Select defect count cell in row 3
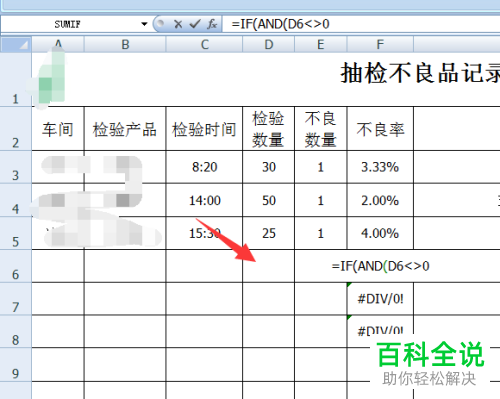The width and height of the screenshot is (500, 399). coord(321,167)
